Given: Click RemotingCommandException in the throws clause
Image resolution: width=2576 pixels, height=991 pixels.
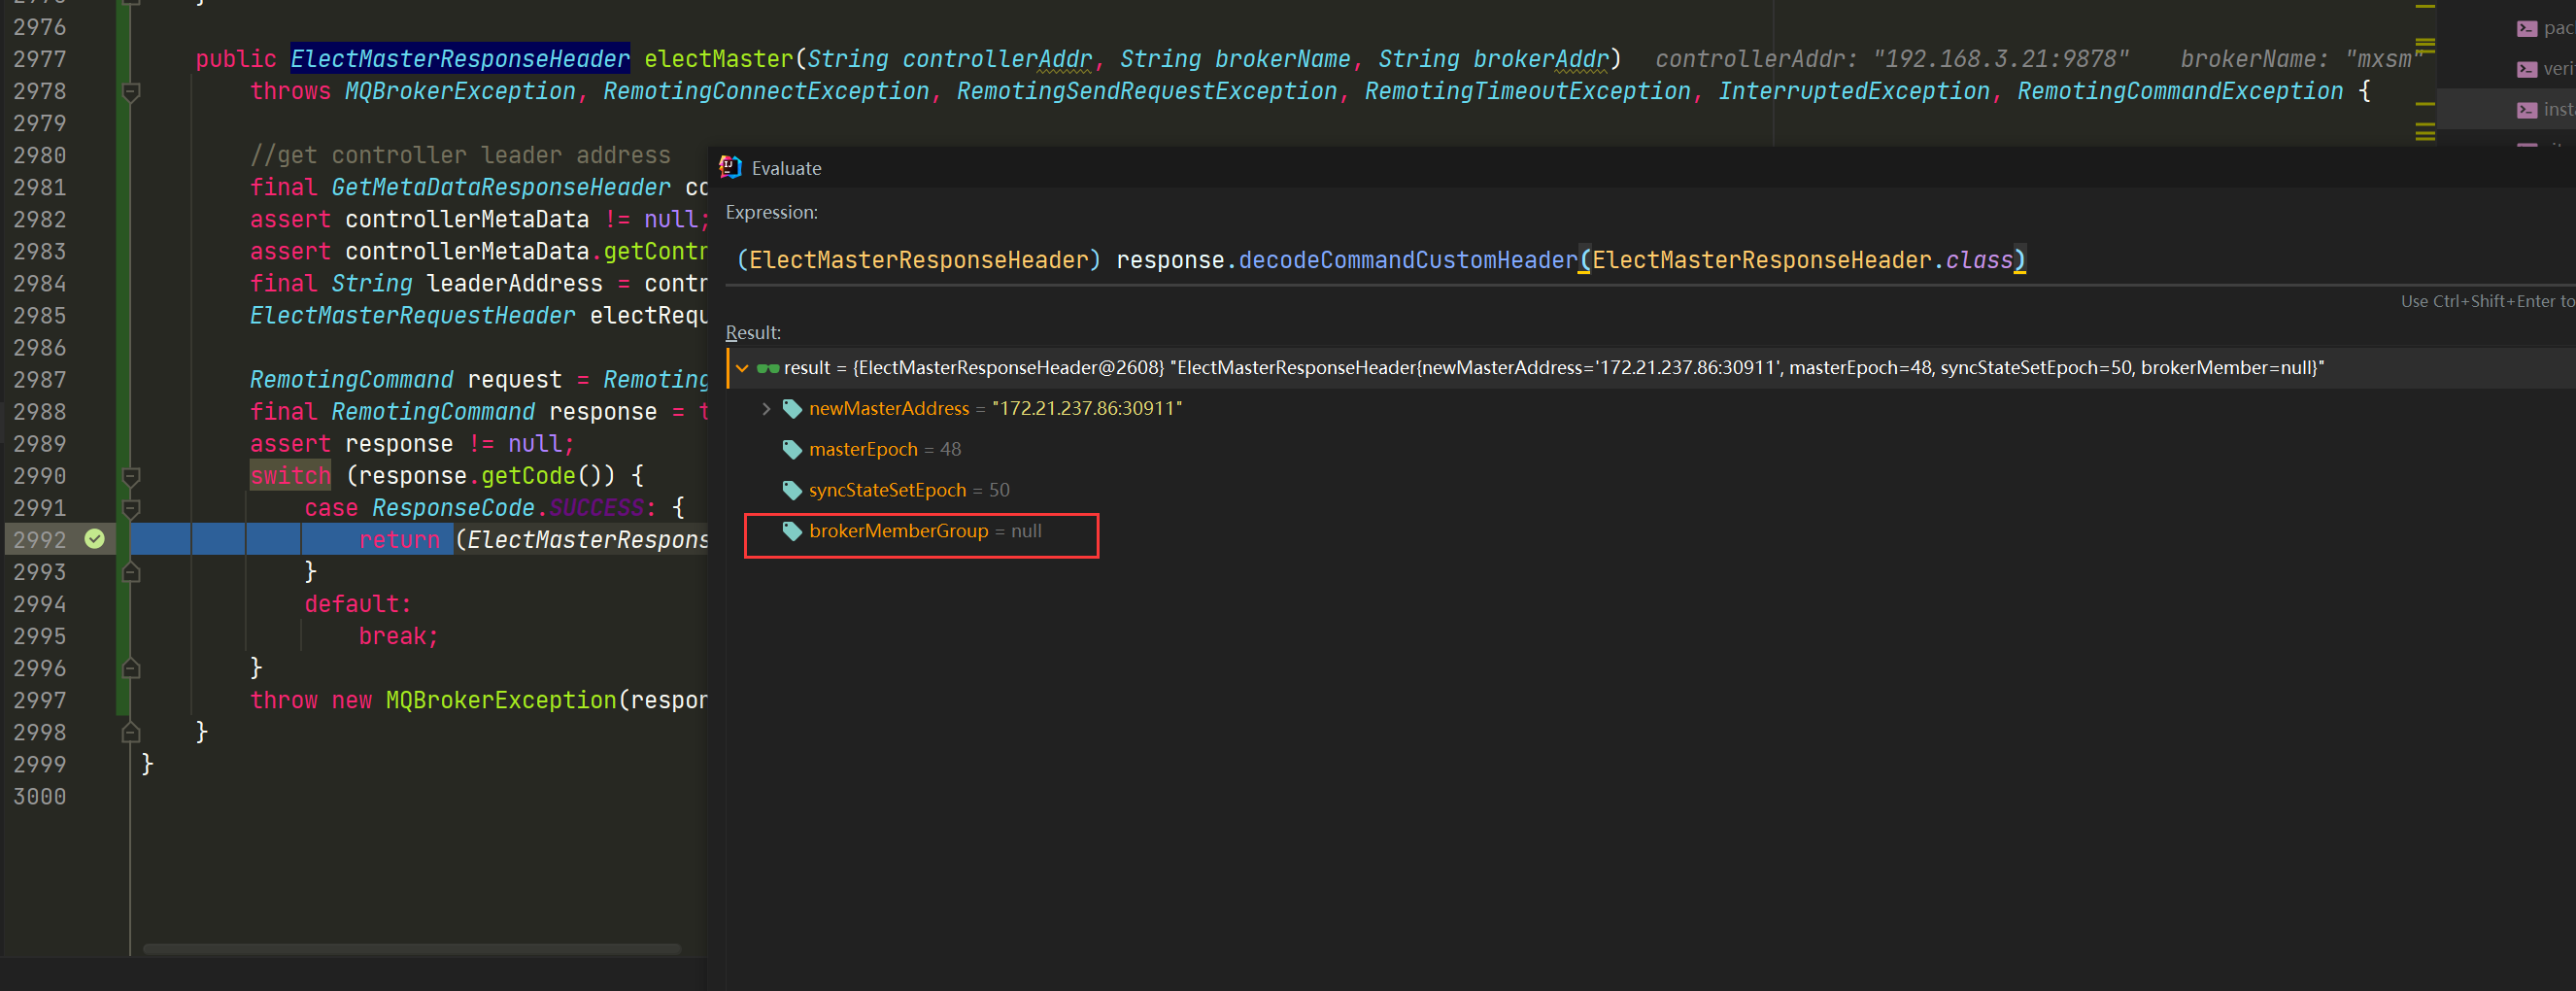Looking at the screenshot, I should 2180,92.
